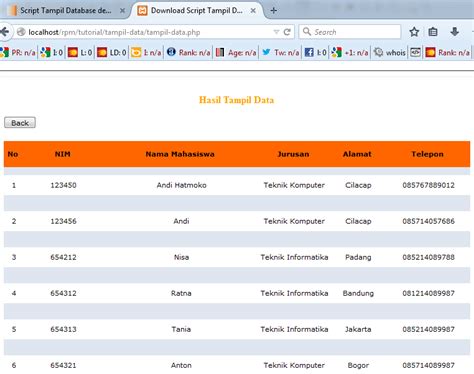
Task: Open a new tab with the plus button
Action: [x=274, y=10]
